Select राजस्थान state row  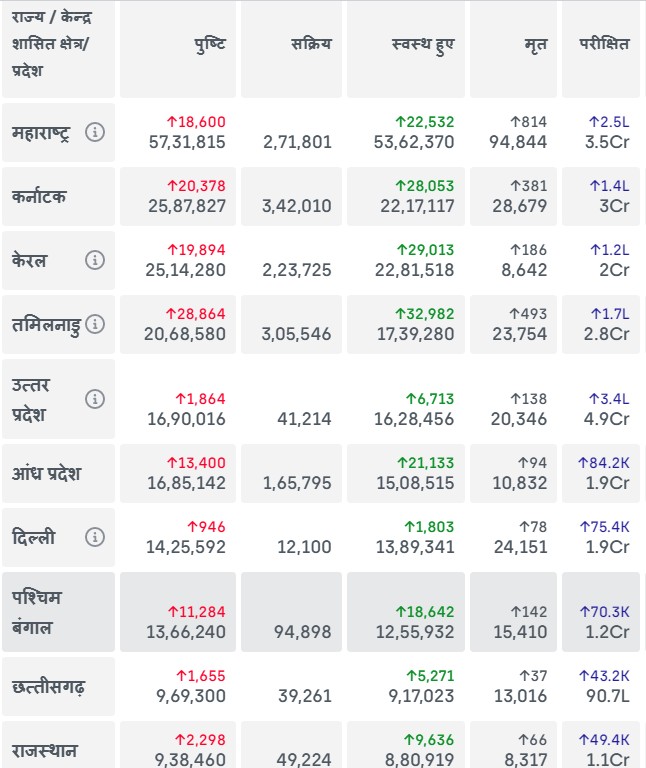tap(45, 750)
